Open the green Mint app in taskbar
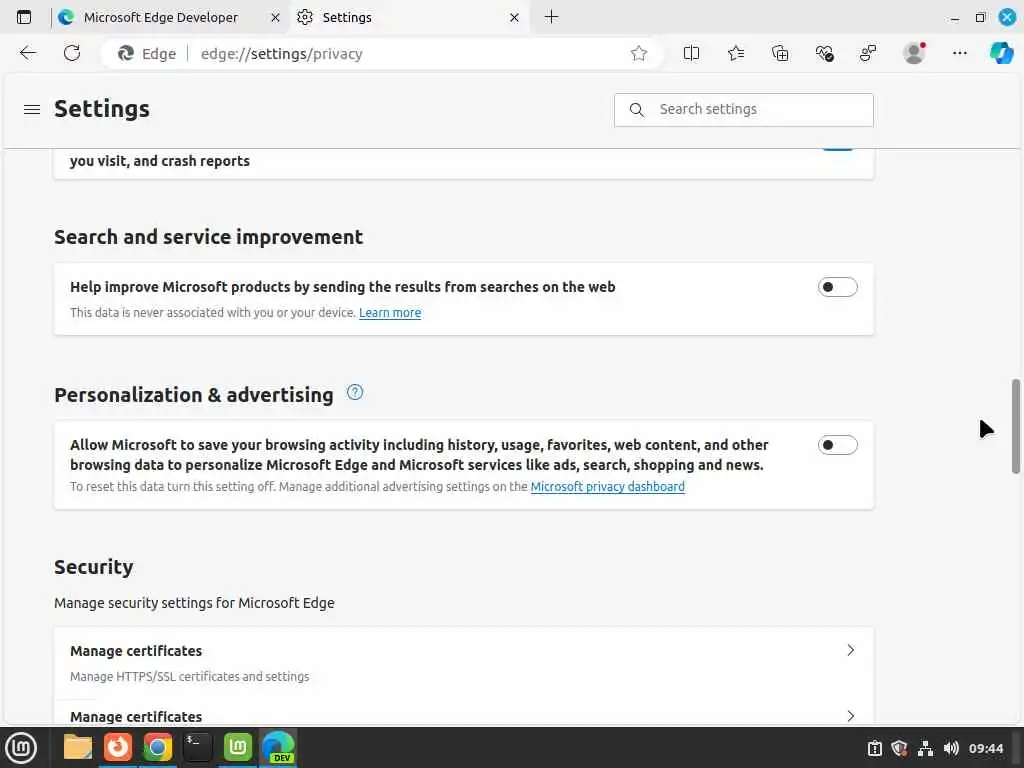The image size is (1024, 768). click(238, 747)
